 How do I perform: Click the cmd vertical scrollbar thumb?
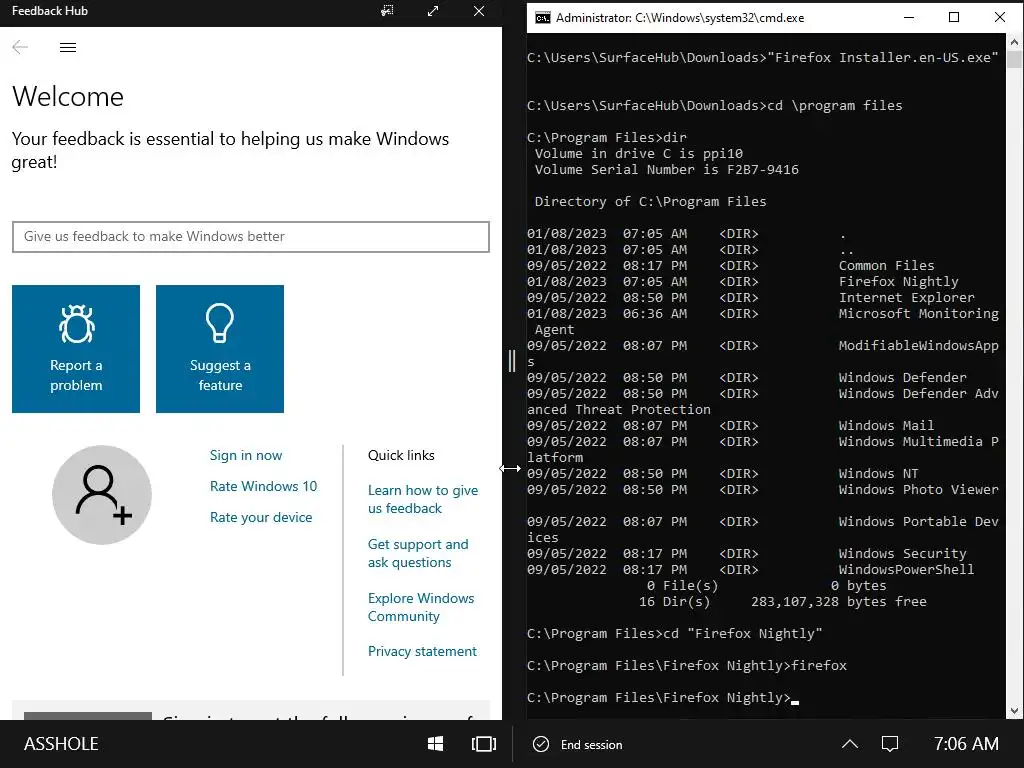point(1014,59)
